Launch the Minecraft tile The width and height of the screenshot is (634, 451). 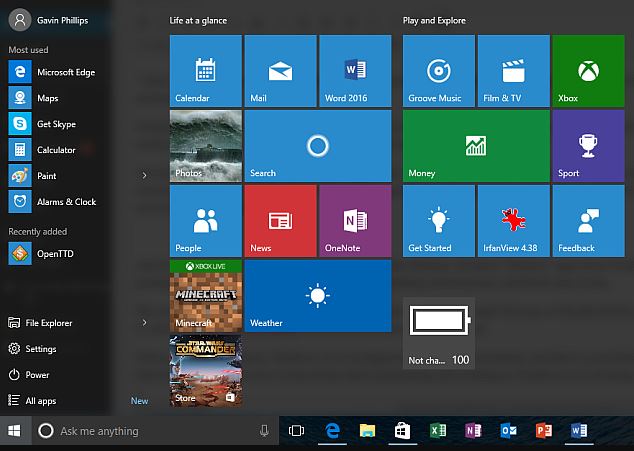(205, 296)
